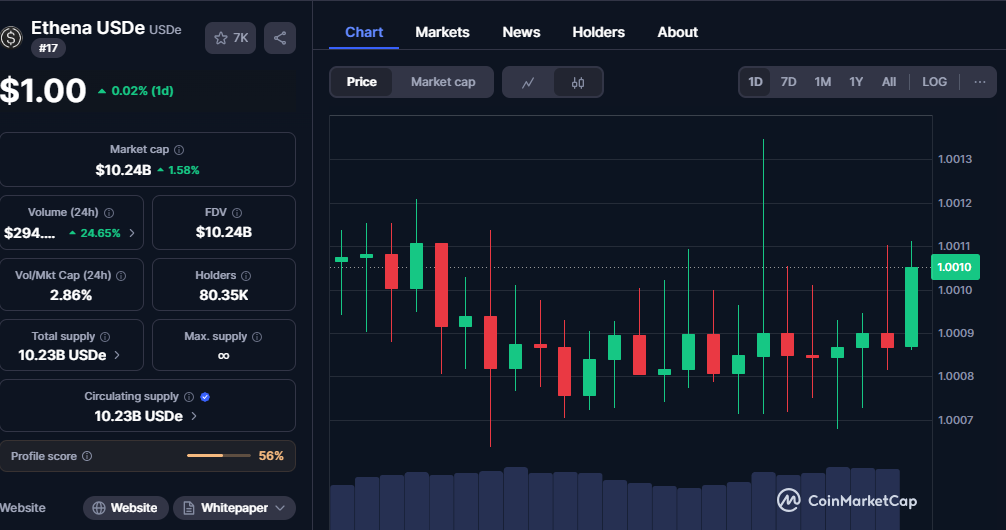Open the chart more options ellipsis

(x=979, y=82)
